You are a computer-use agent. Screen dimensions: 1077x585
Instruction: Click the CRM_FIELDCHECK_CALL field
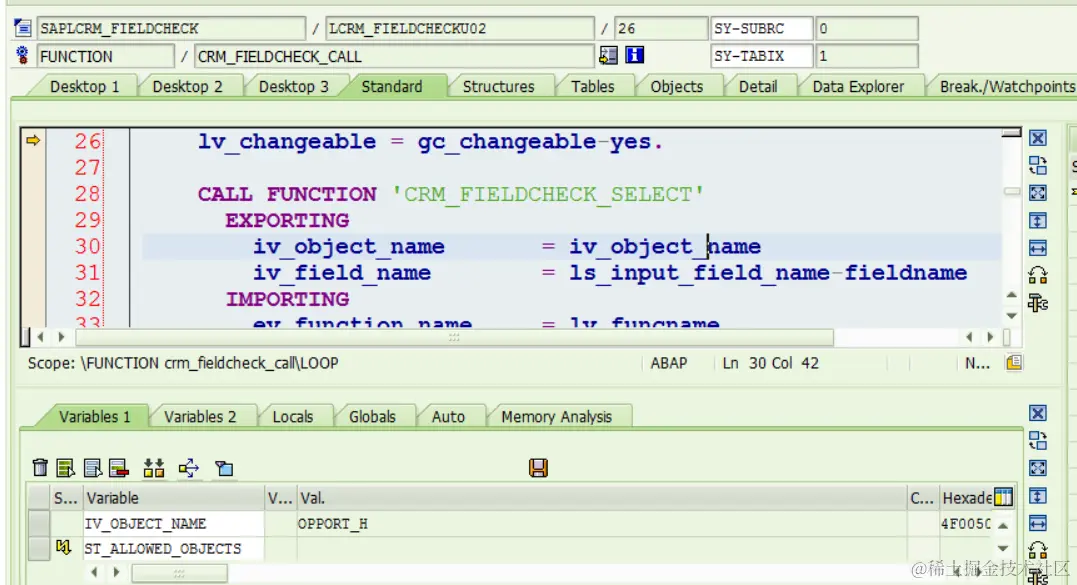click(394, 56)
